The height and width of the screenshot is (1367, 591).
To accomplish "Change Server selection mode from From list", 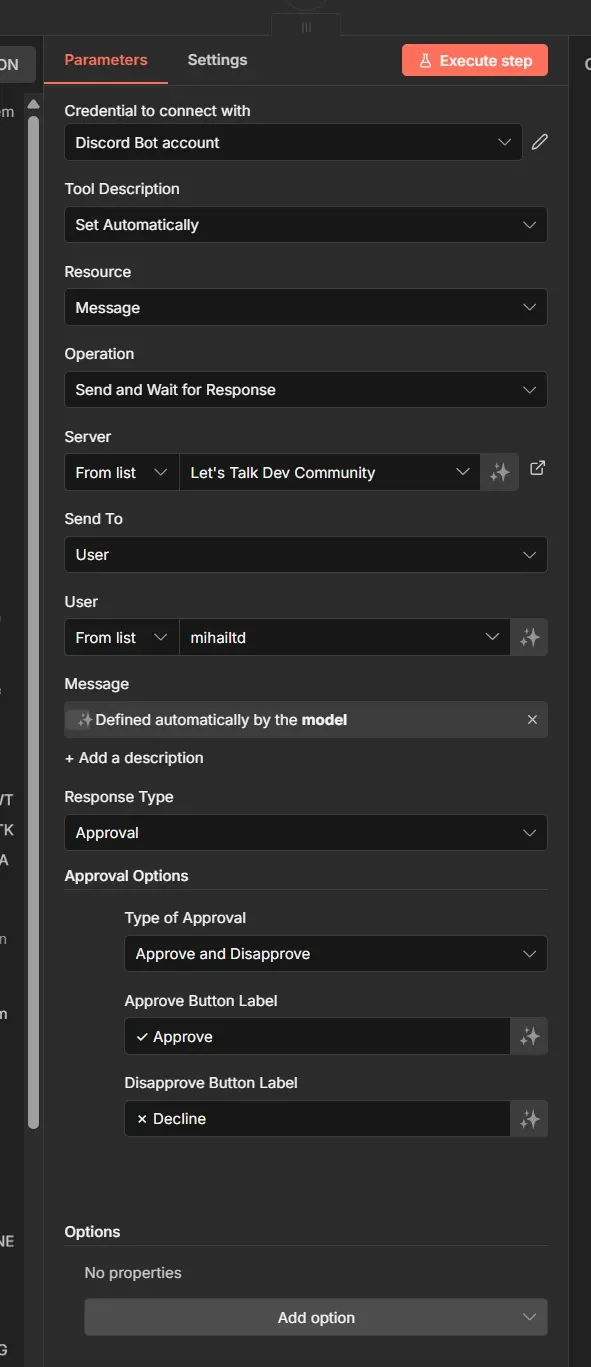I will (121, 471).
